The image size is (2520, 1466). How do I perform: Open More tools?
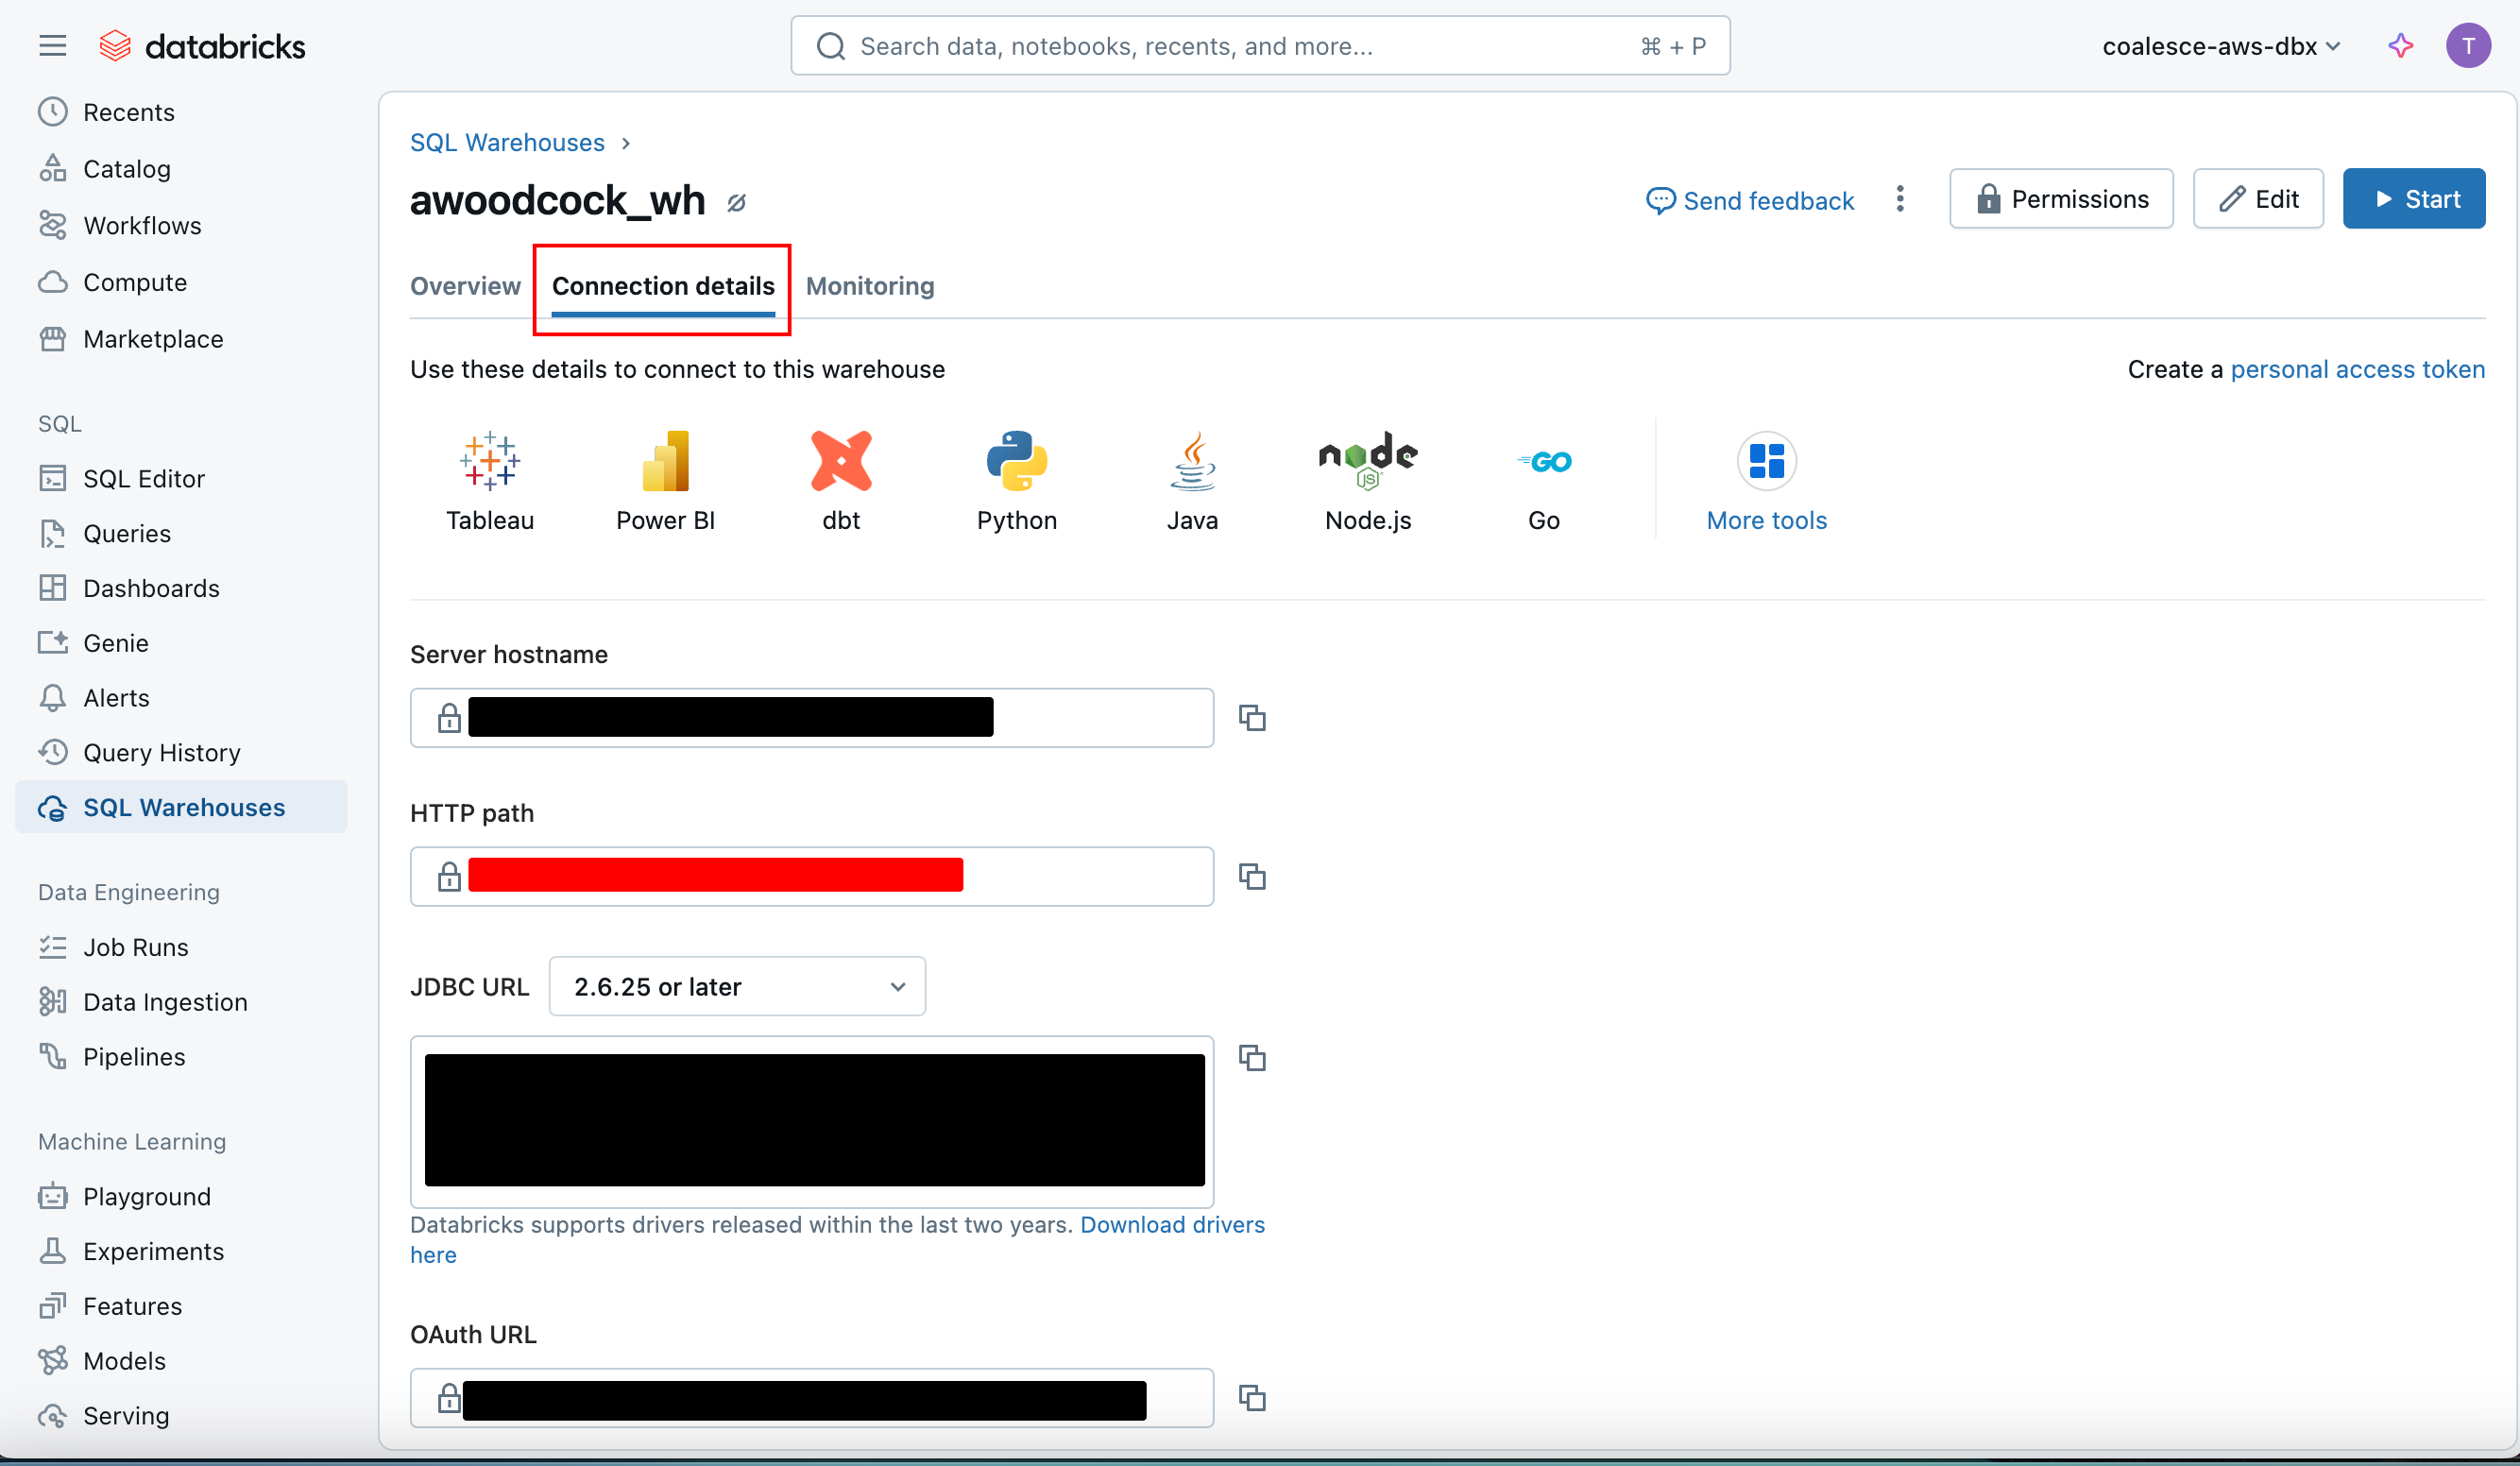[x=1766, y=482]
